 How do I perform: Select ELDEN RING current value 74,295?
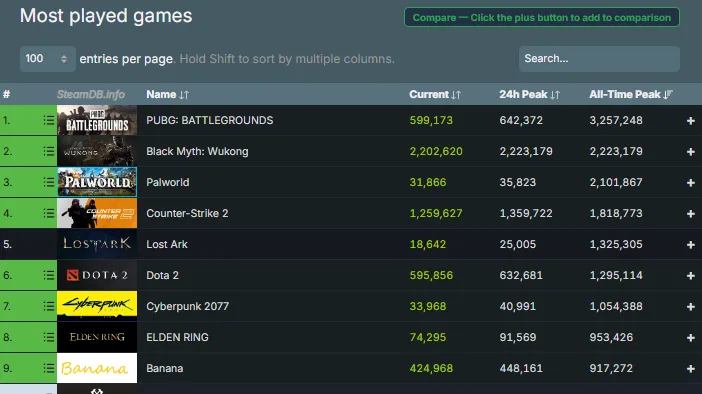(428, 337)
